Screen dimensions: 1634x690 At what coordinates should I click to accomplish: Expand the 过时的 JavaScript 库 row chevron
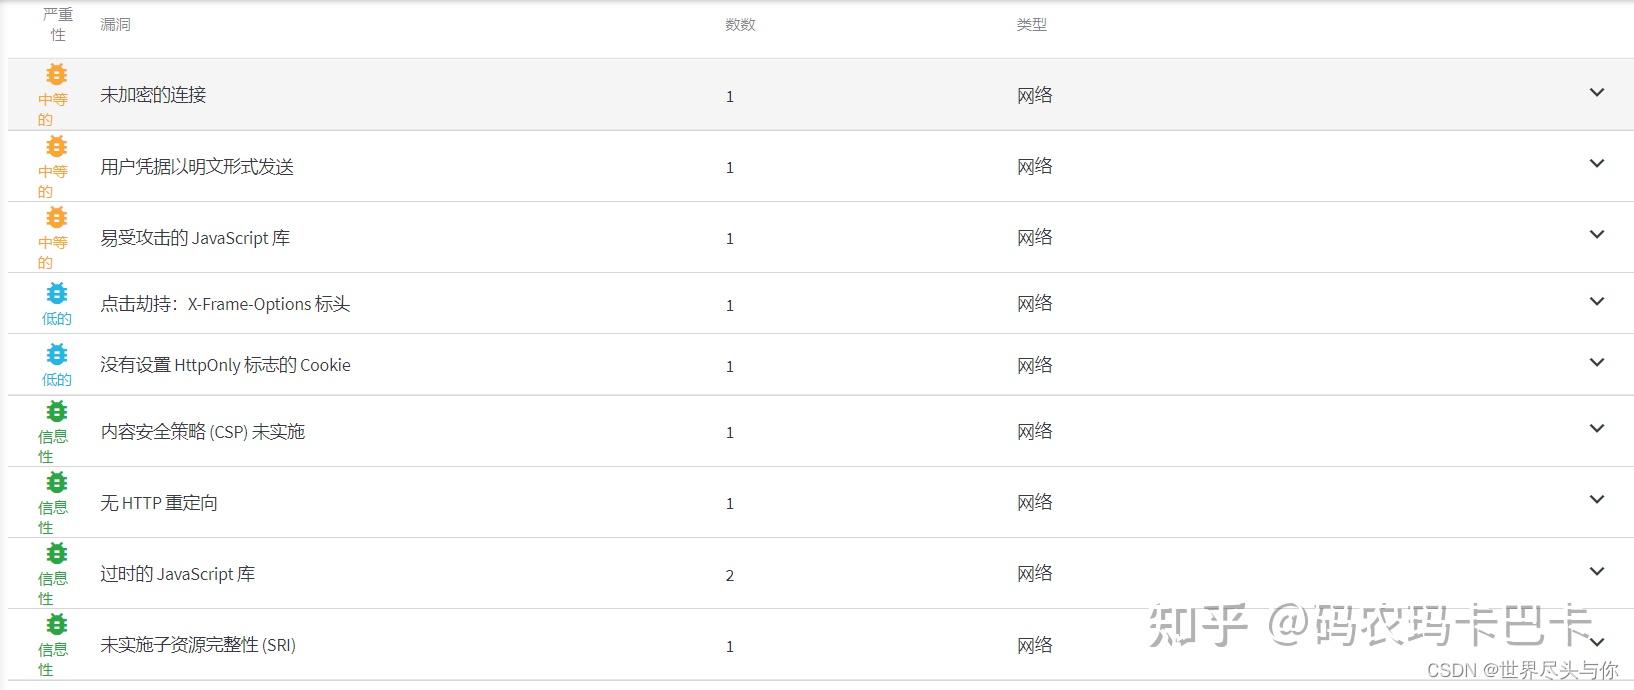tap(1596, 572)
